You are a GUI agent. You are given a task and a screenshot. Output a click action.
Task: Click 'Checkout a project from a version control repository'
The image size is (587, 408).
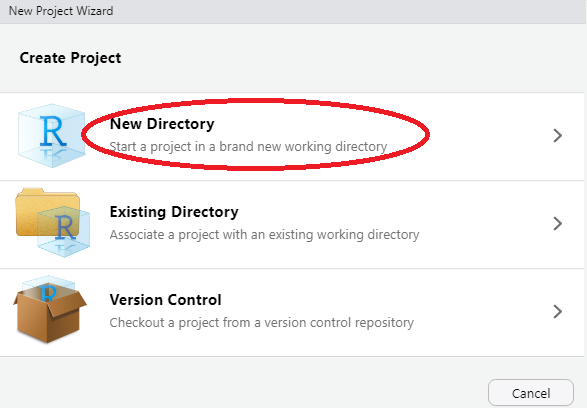coord(262,323)
